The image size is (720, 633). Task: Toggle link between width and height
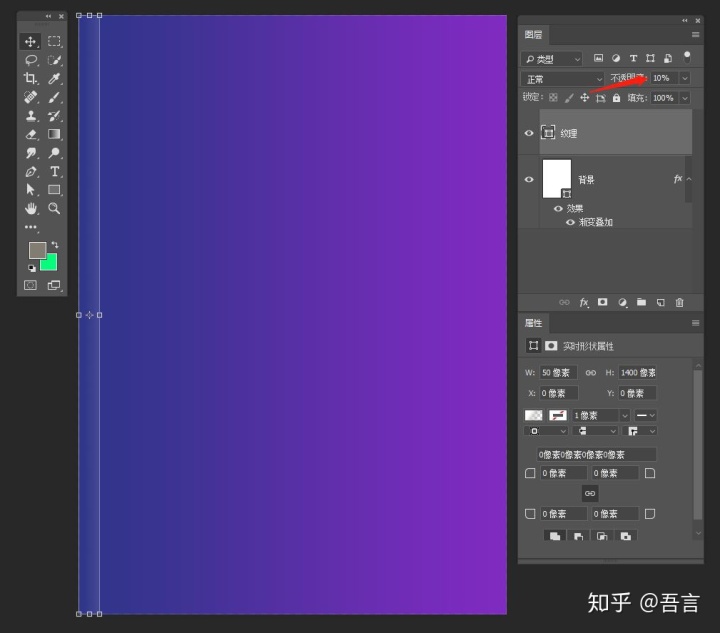click(591, 373)
